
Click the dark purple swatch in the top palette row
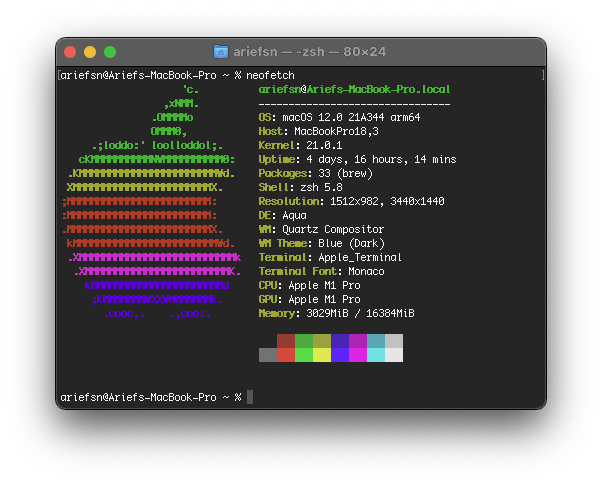340,341
